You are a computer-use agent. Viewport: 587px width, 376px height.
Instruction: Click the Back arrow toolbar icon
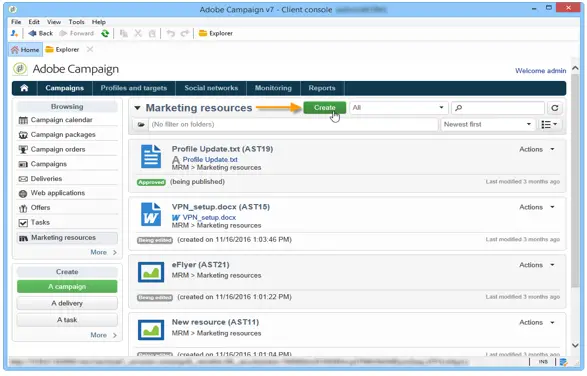coord(32,33)
